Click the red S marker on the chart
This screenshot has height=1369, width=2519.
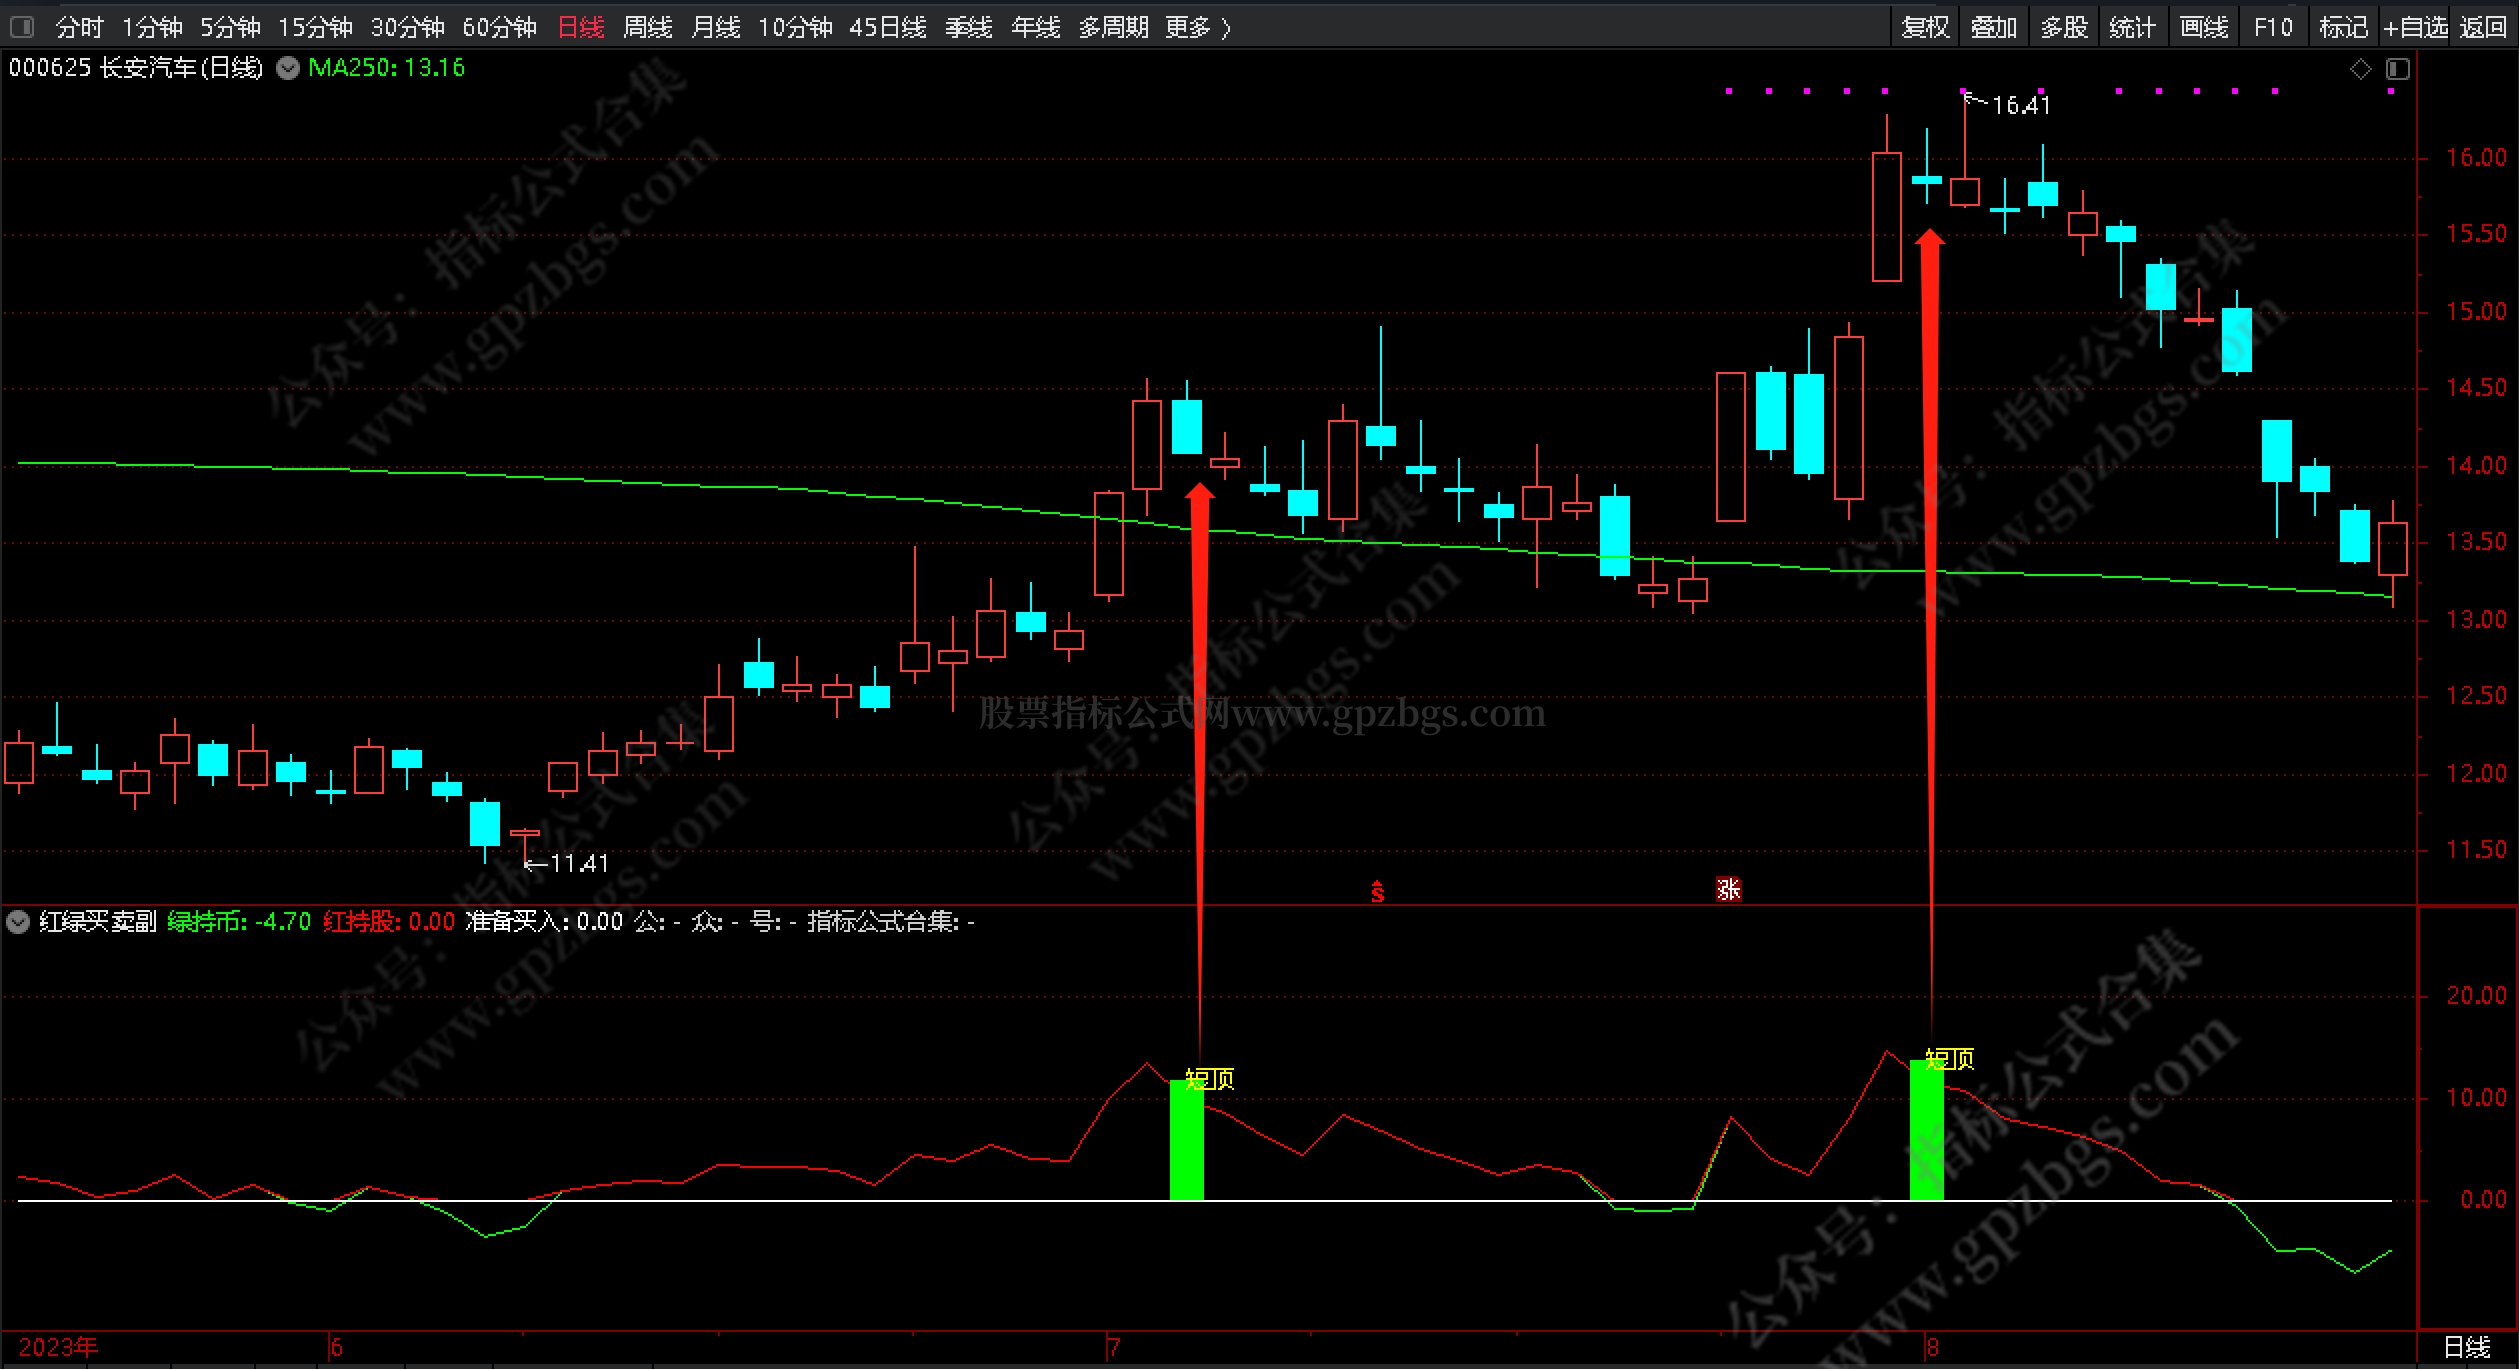1378,891
